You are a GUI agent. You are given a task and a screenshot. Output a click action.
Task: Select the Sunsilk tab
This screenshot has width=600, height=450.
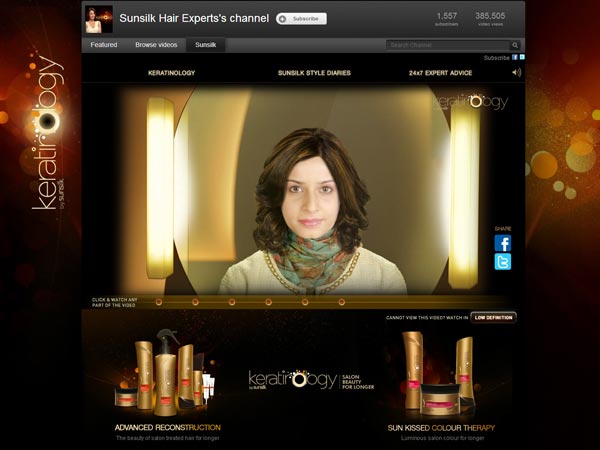(205, 45)
